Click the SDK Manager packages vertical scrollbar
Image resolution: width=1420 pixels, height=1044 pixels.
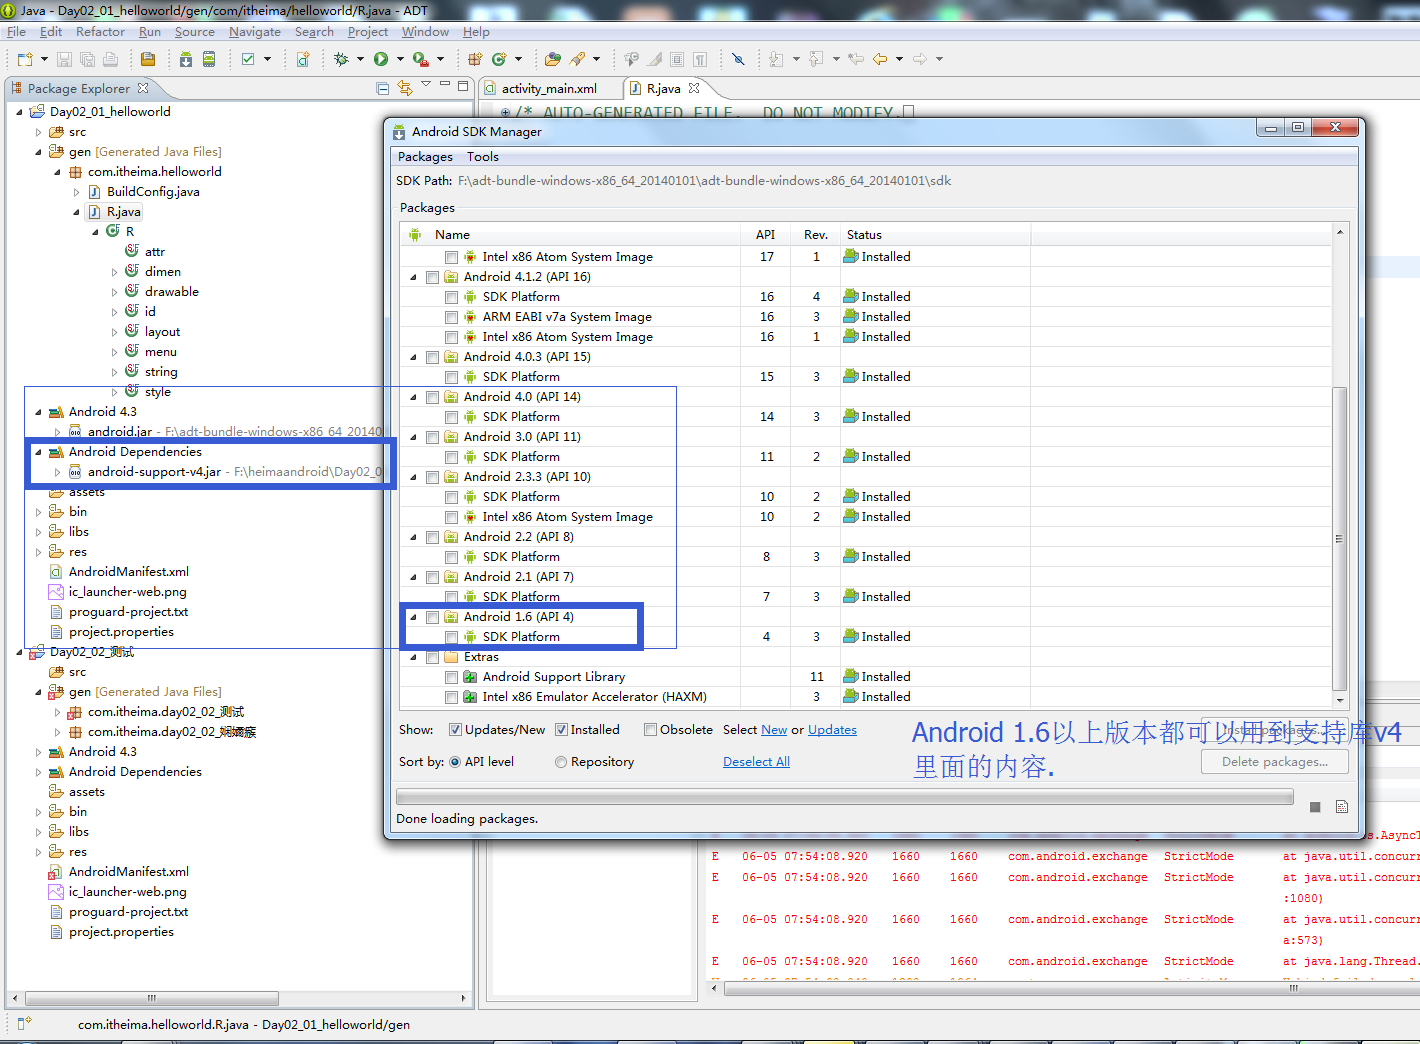click(1340, 540)
